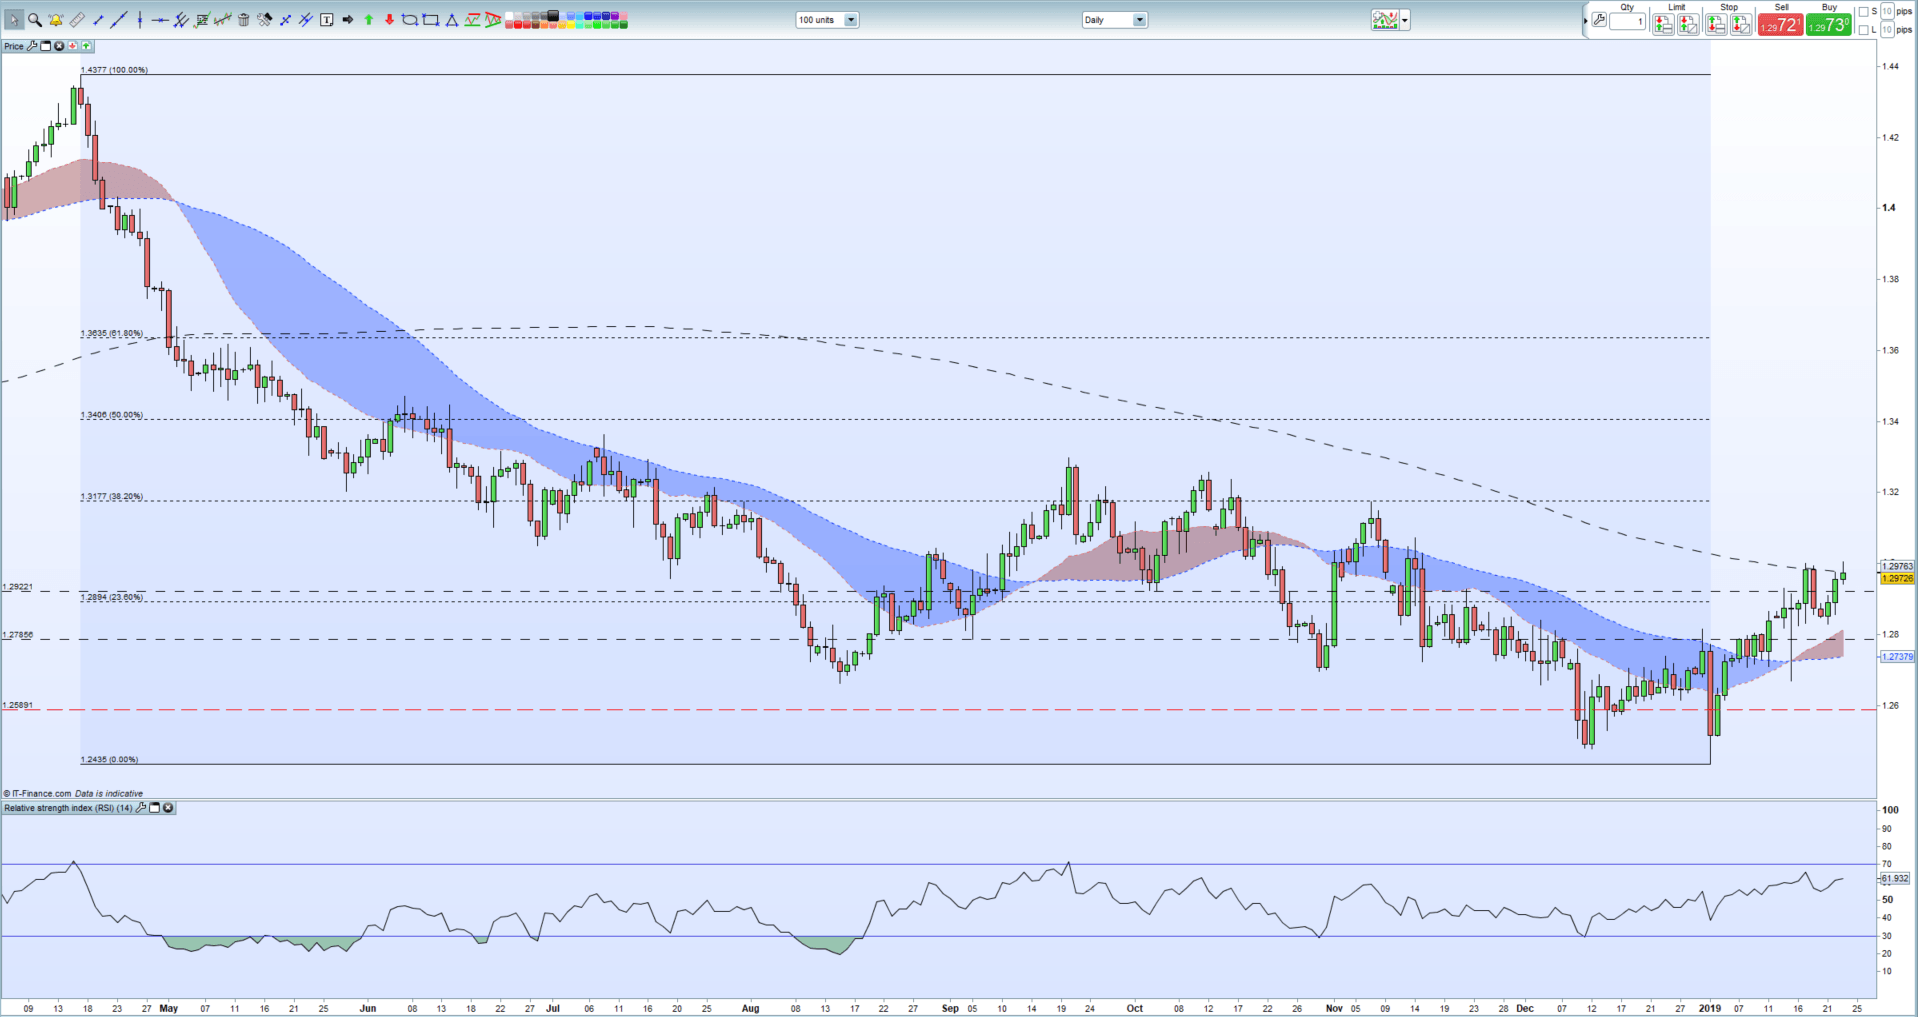Pick the Andrews pitchfork tool
1918x1017 pixels.
[181, 20]
